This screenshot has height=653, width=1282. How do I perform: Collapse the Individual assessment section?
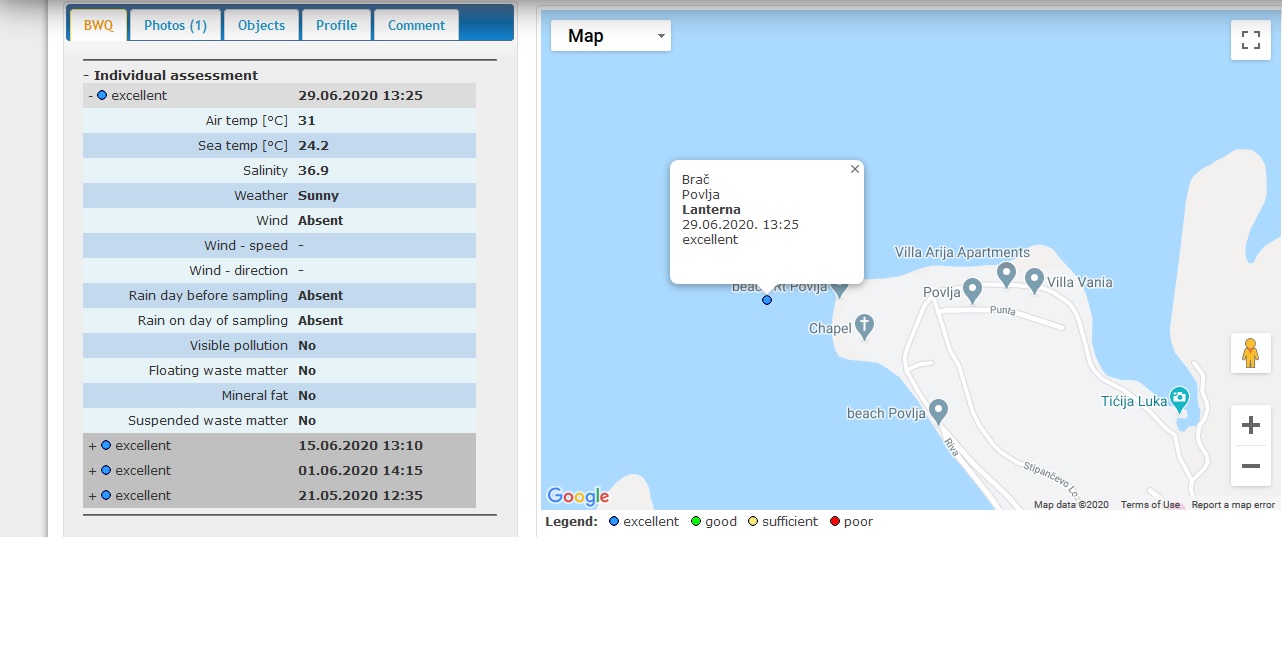coord(87,76)
